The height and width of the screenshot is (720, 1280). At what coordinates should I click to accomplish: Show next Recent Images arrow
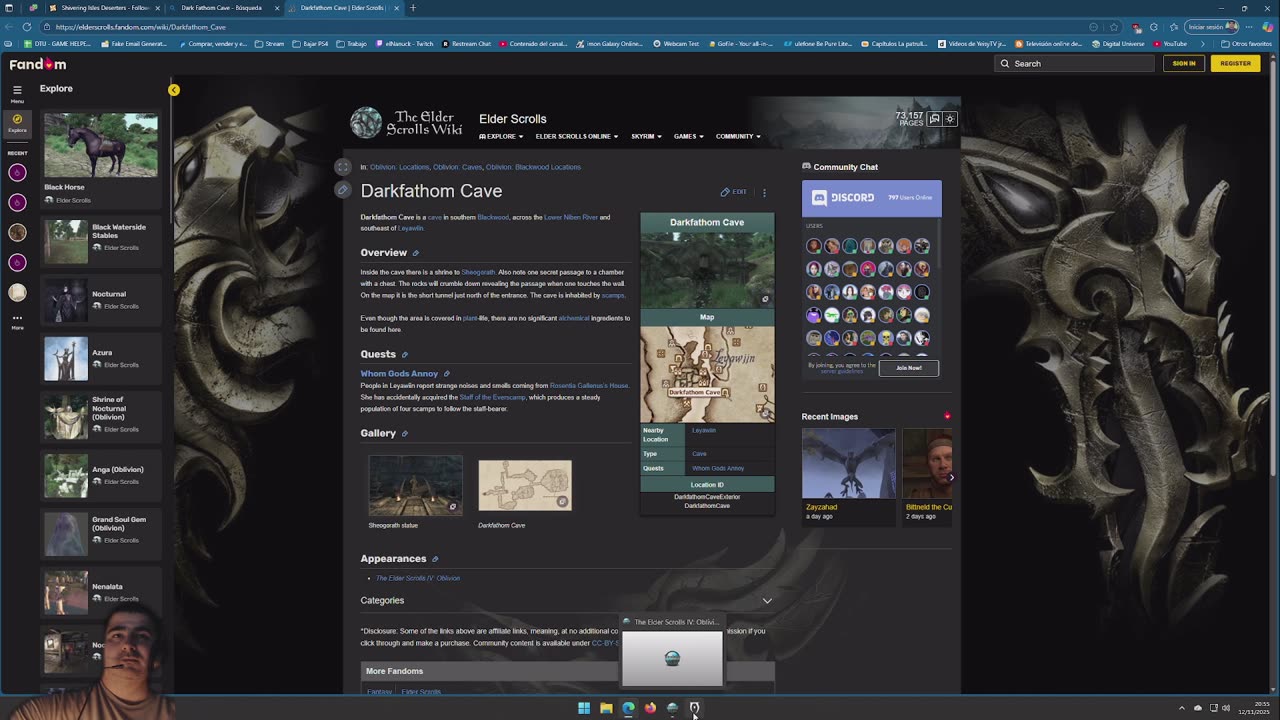tap(951, 477)
